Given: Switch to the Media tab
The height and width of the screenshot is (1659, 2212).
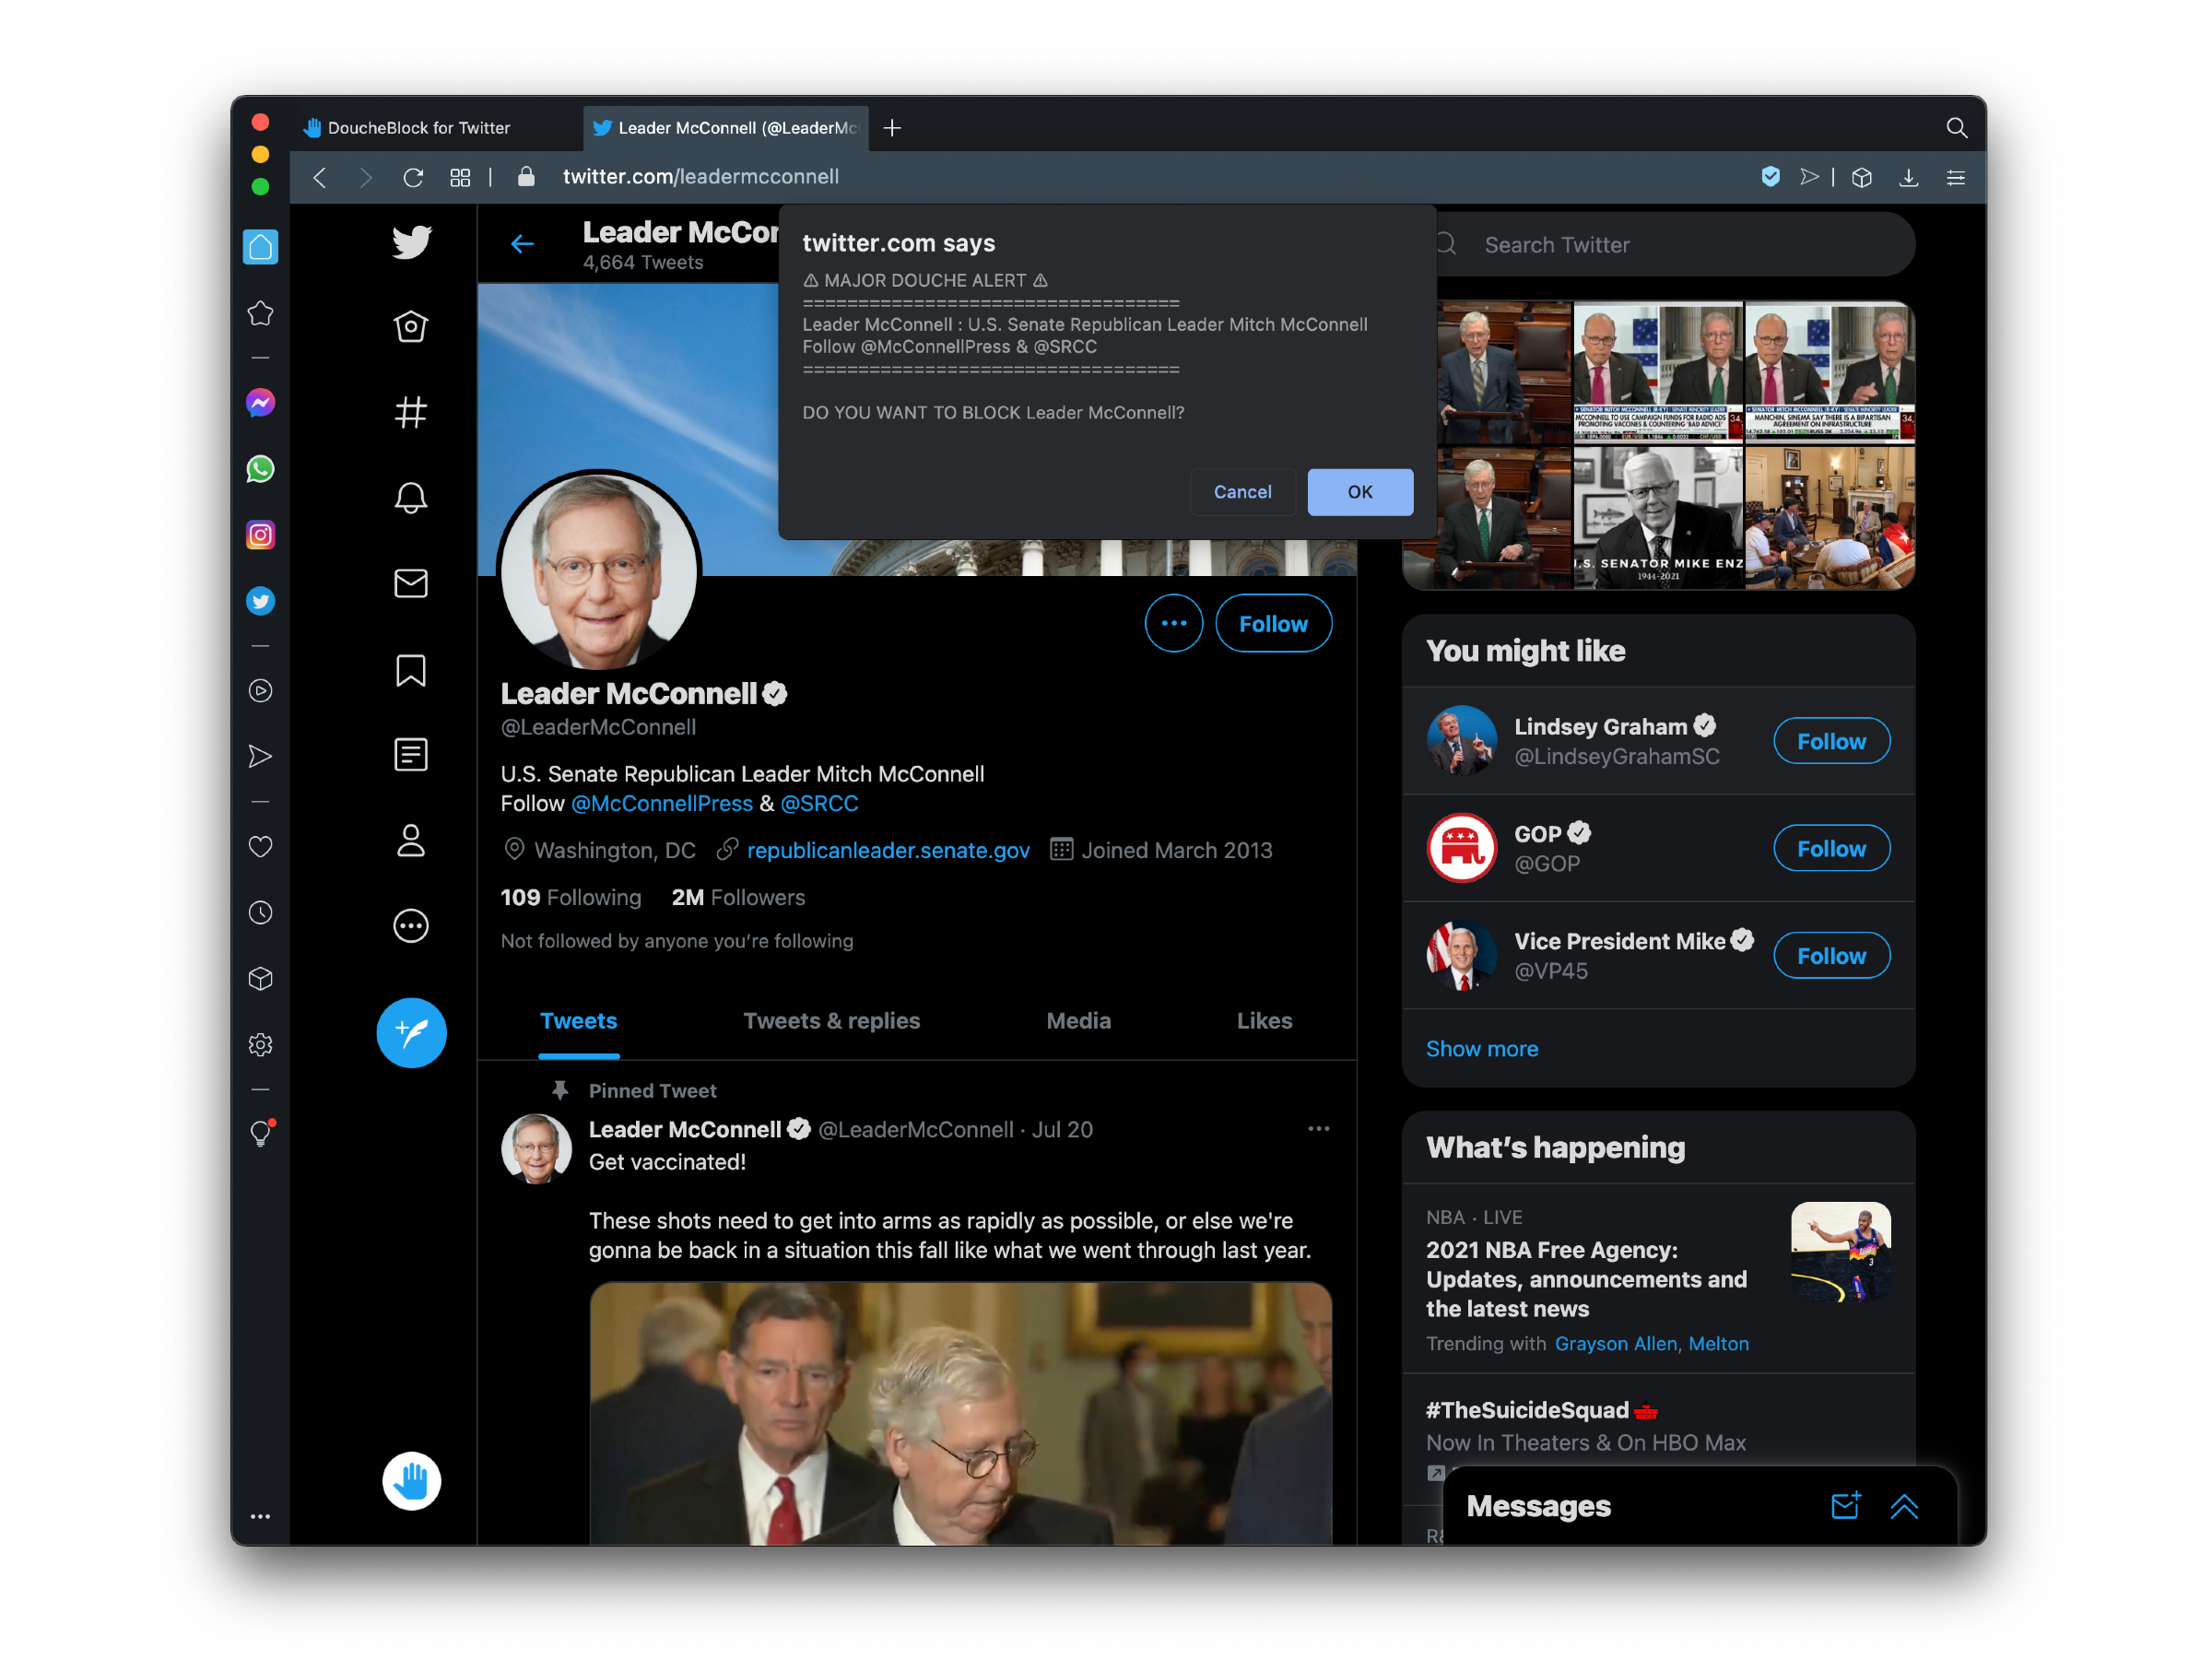Looking at the screenshot, I should point(1078,1020).
